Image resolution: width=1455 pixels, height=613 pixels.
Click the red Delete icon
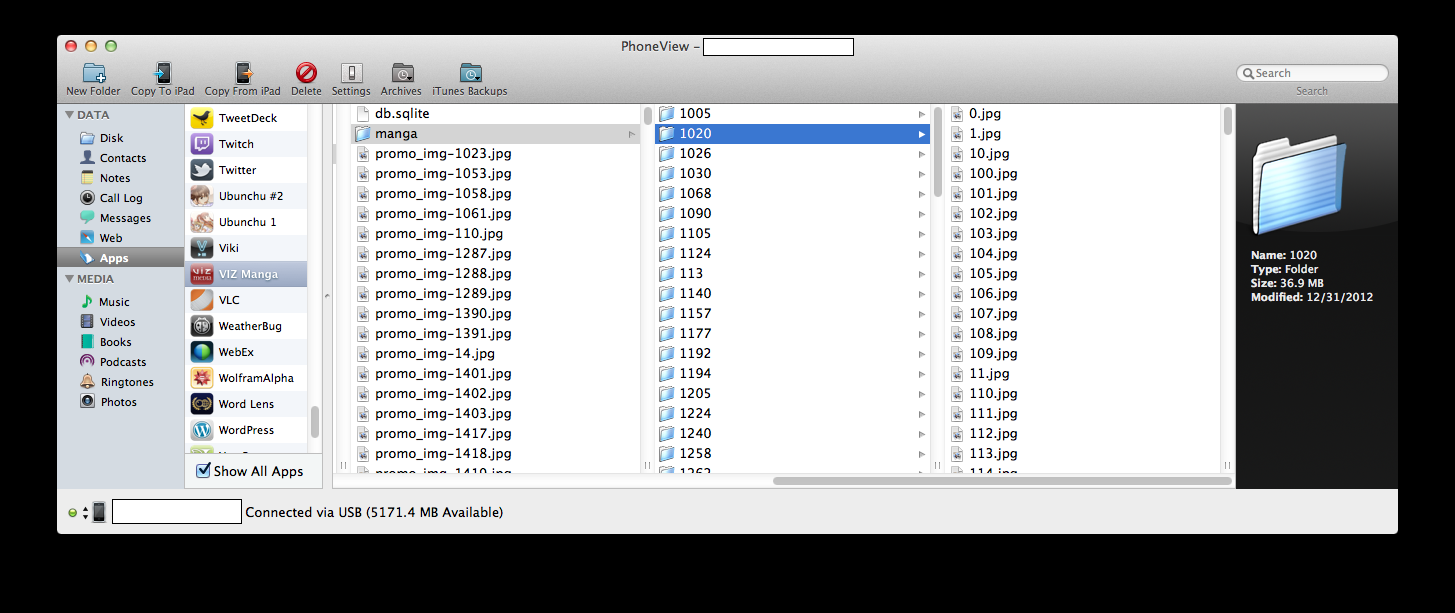pos(306,73)
